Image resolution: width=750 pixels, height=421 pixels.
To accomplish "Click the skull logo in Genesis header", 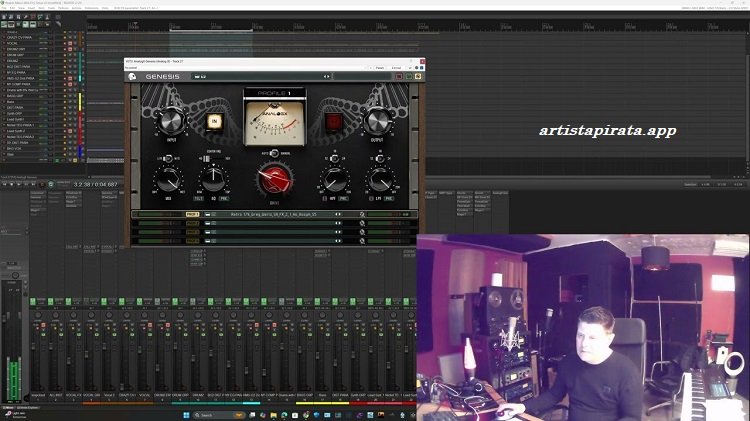I will (132, 77).
